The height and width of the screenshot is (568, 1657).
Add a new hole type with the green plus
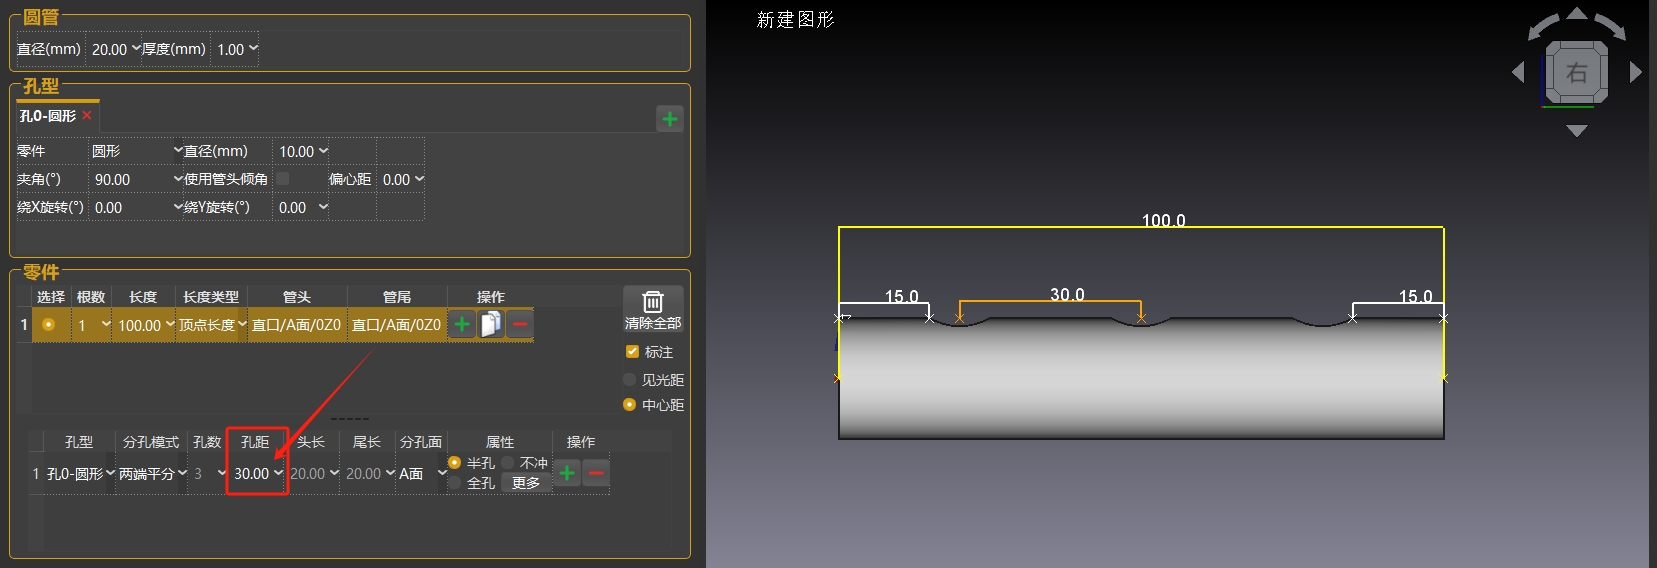click(669, 119)
